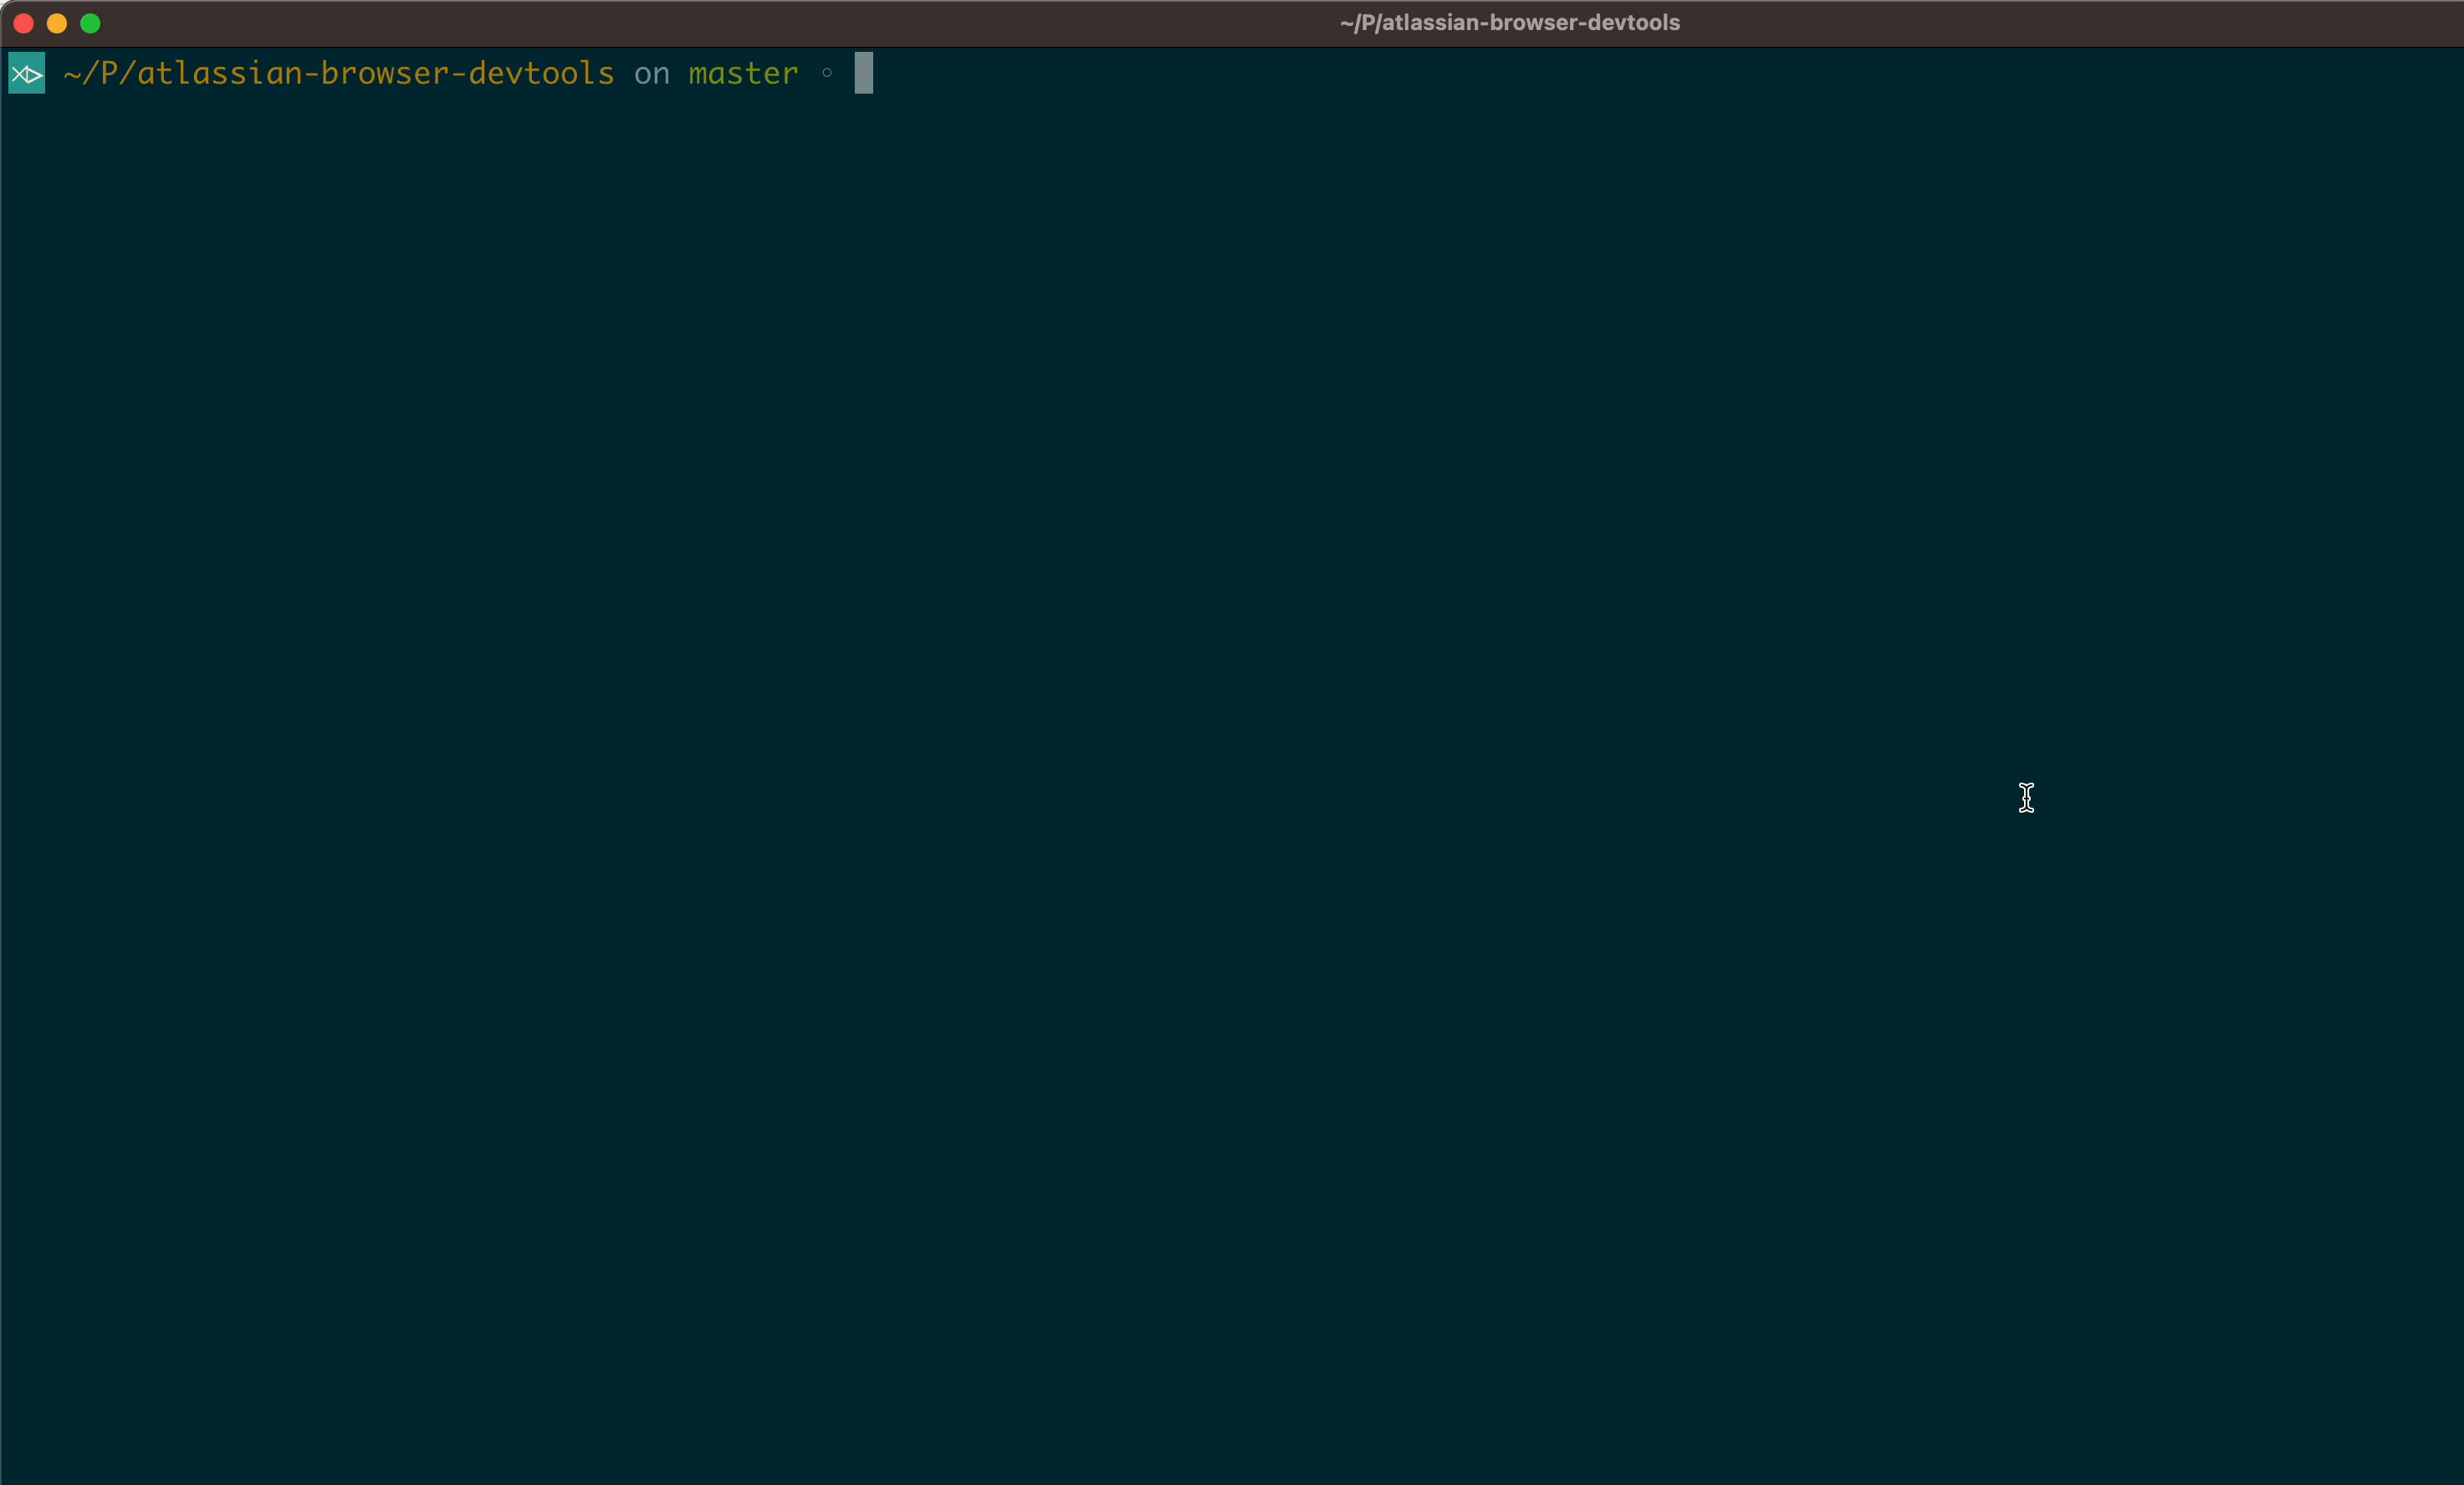Zoom the terminal using green button
2464x1485 pixels.
tap(90, 23)
